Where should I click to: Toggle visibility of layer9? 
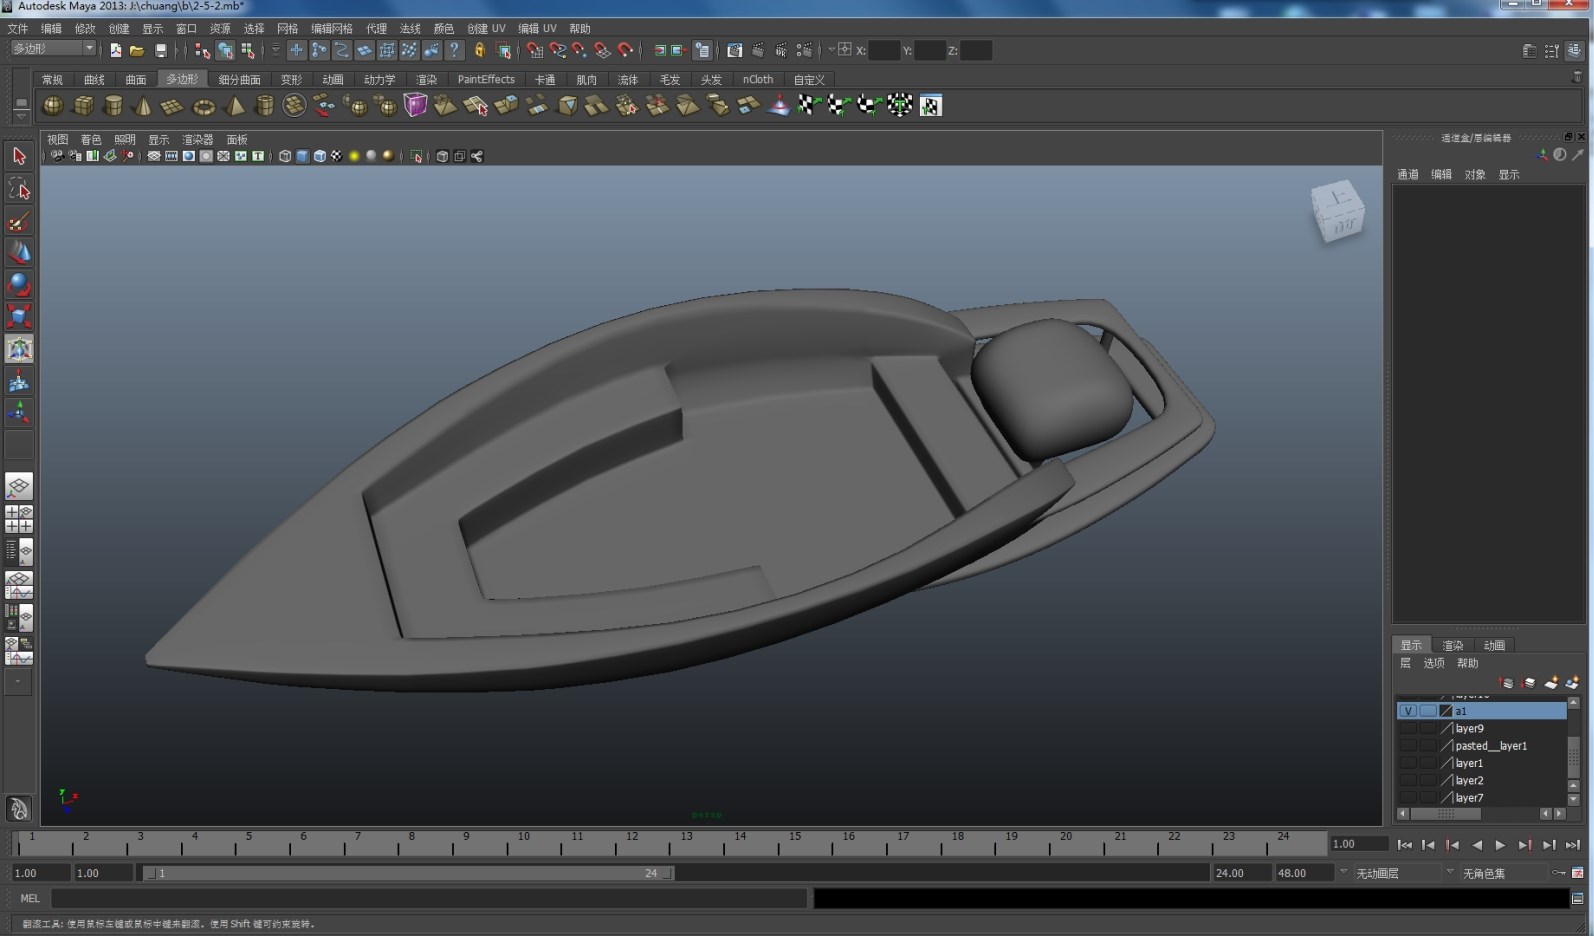[x=1408, y=728]
